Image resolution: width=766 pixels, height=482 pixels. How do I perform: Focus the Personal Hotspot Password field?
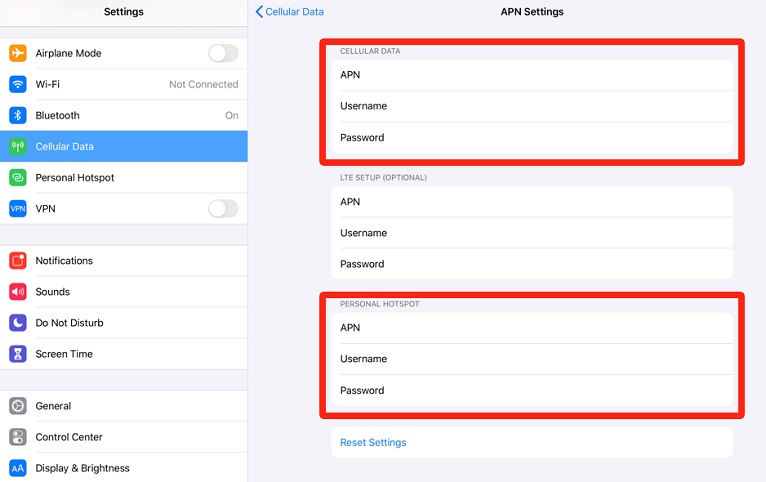pyautogui.click(x=532, y=390)
